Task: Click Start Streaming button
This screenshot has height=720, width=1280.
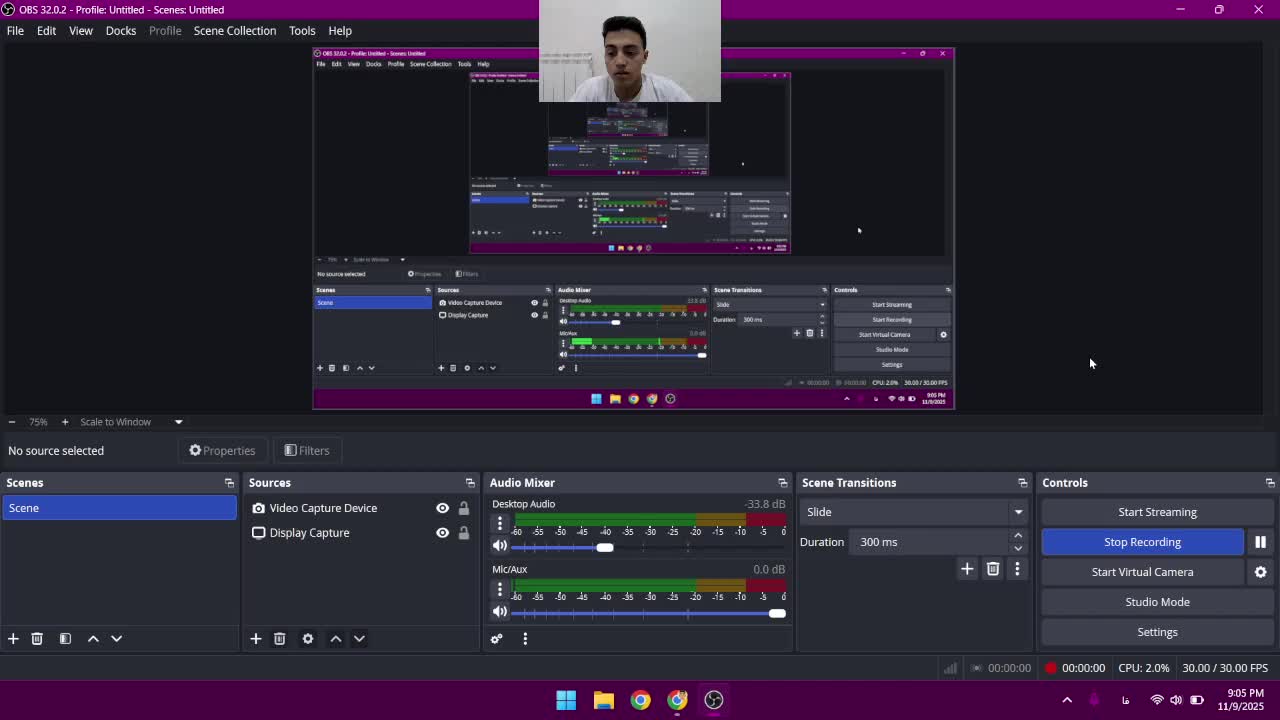Action: pyautogui.click(x=1157, y=512)
